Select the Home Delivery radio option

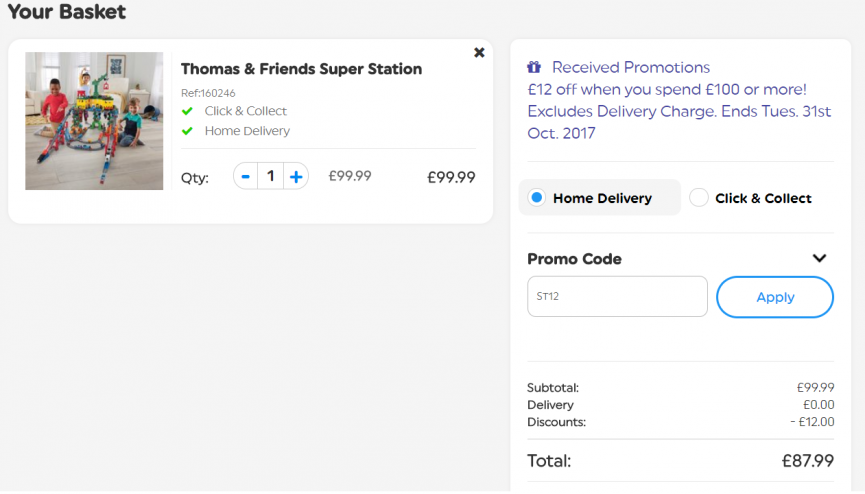click(536, 197)
